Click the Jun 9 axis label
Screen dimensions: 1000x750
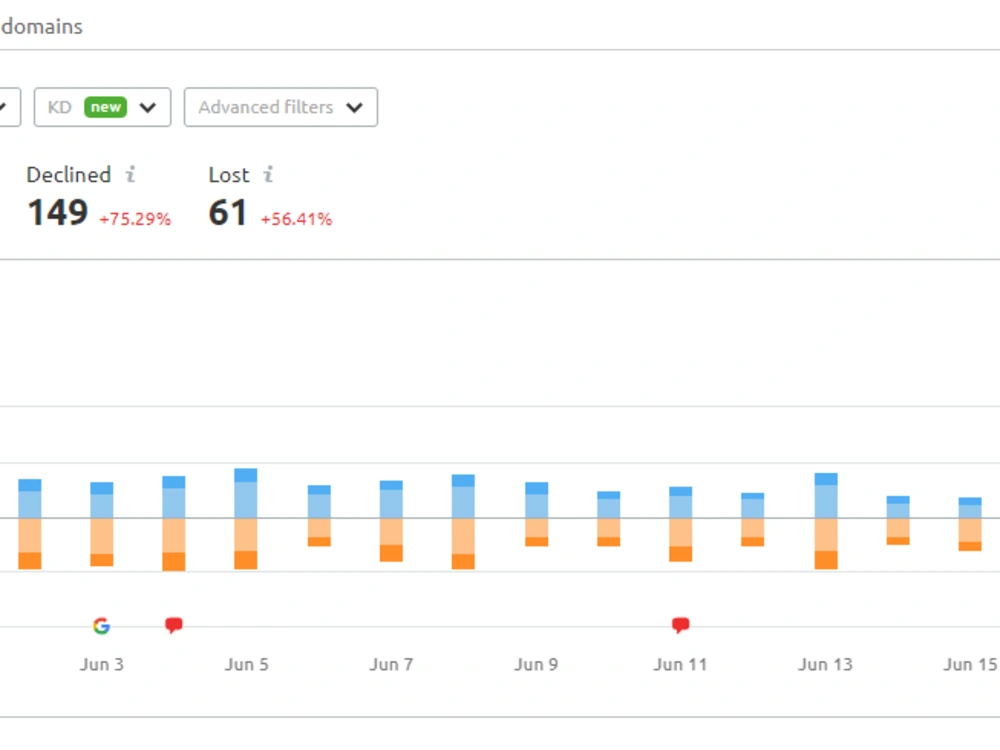point(536,665)
